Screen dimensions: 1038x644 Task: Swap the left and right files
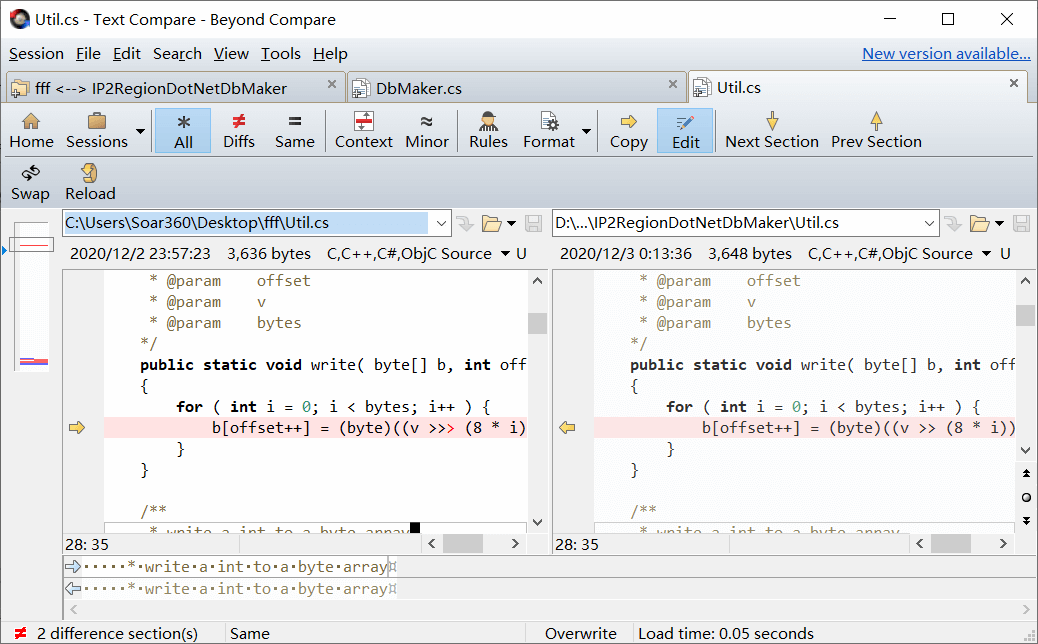(30, 182)
